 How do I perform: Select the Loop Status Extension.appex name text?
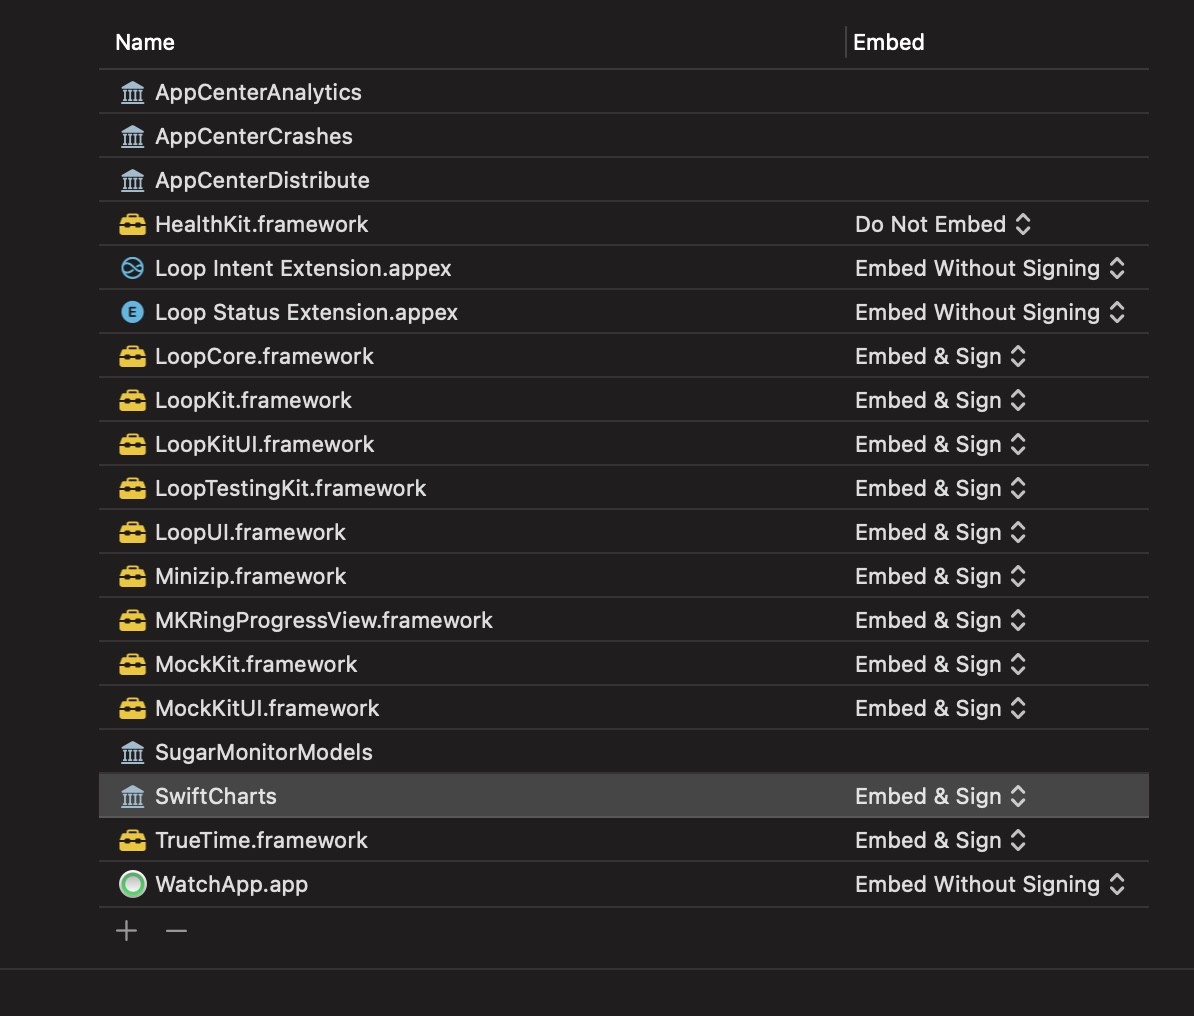coord(306,313)
